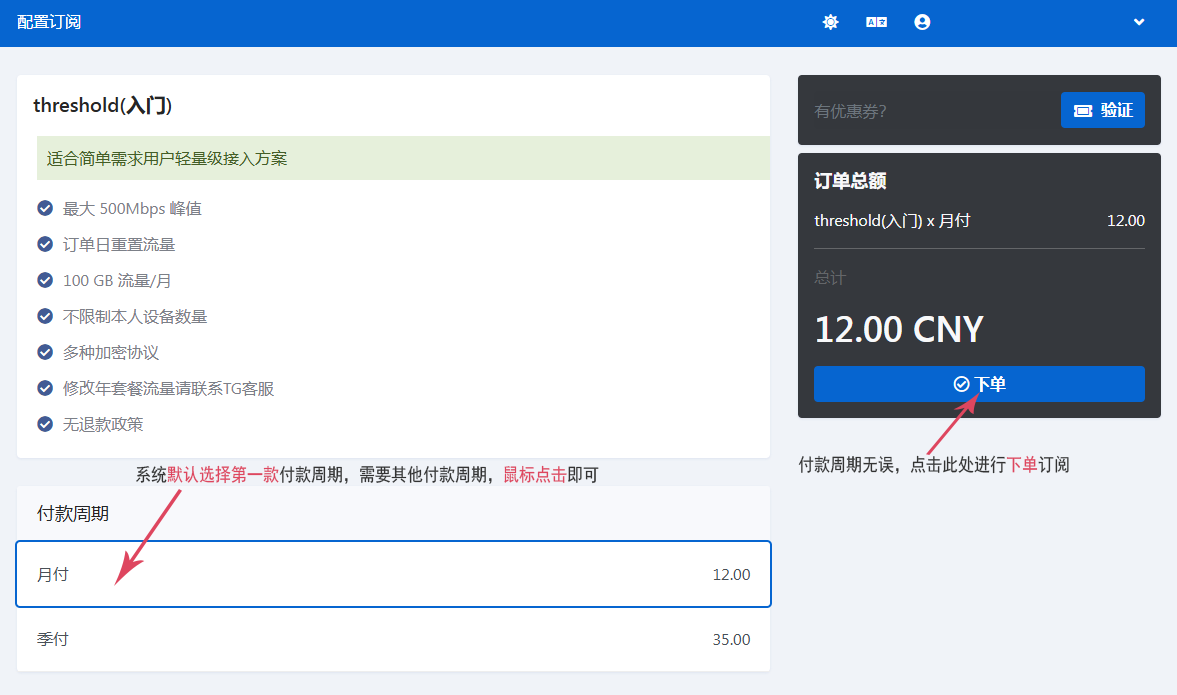
Task: Click the green 适合简单需求用户 description banner
Action: [403, 158]
